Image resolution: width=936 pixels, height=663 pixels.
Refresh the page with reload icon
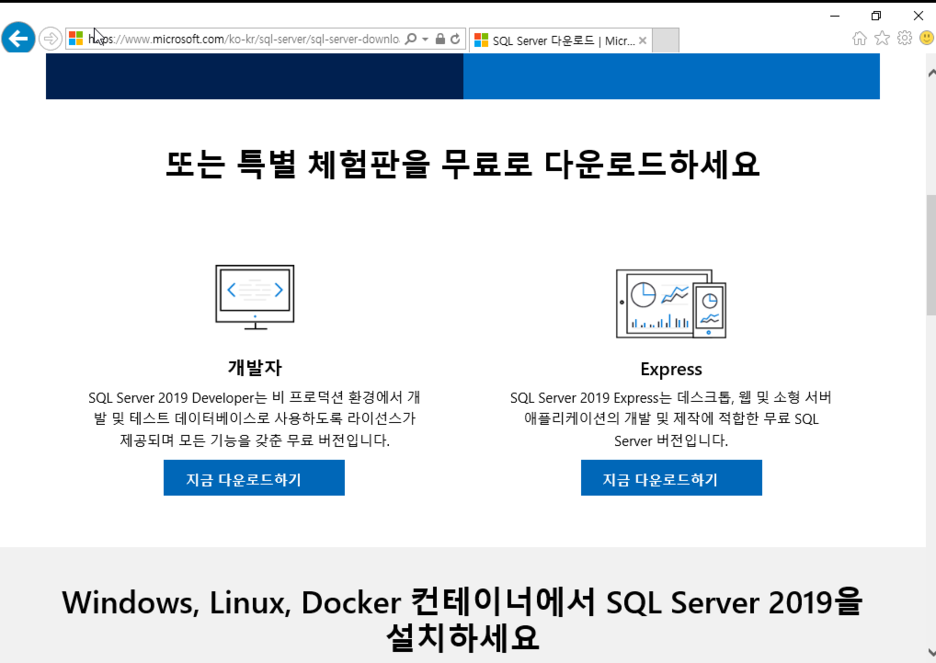point(455,39)
